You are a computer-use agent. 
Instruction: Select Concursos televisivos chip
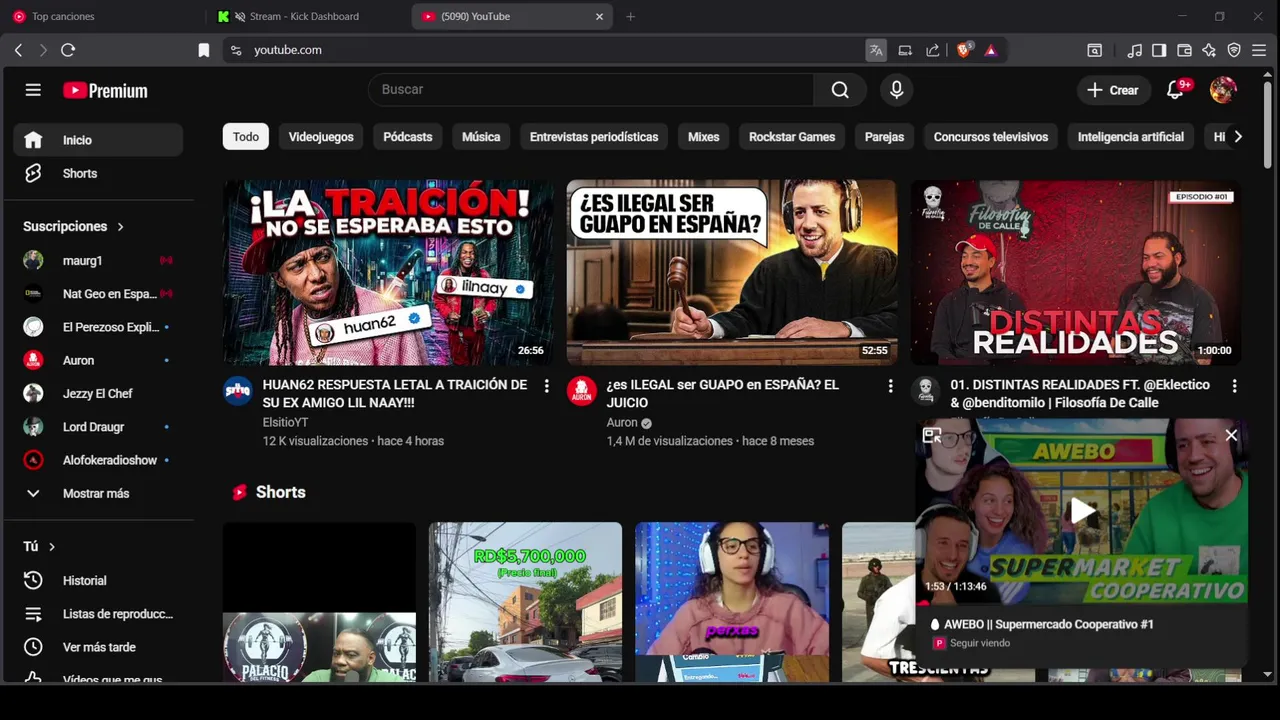(x=991, y=137)
